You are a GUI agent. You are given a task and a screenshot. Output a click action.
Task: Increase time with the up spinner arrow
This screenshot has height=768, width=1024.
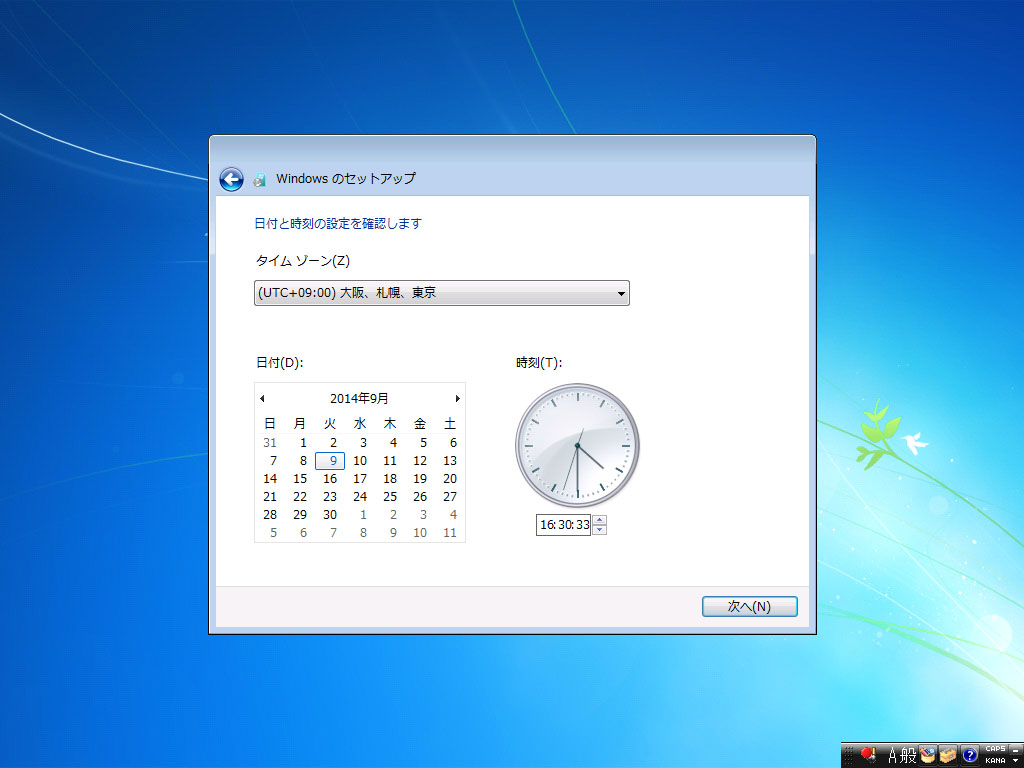coord(599,519)
